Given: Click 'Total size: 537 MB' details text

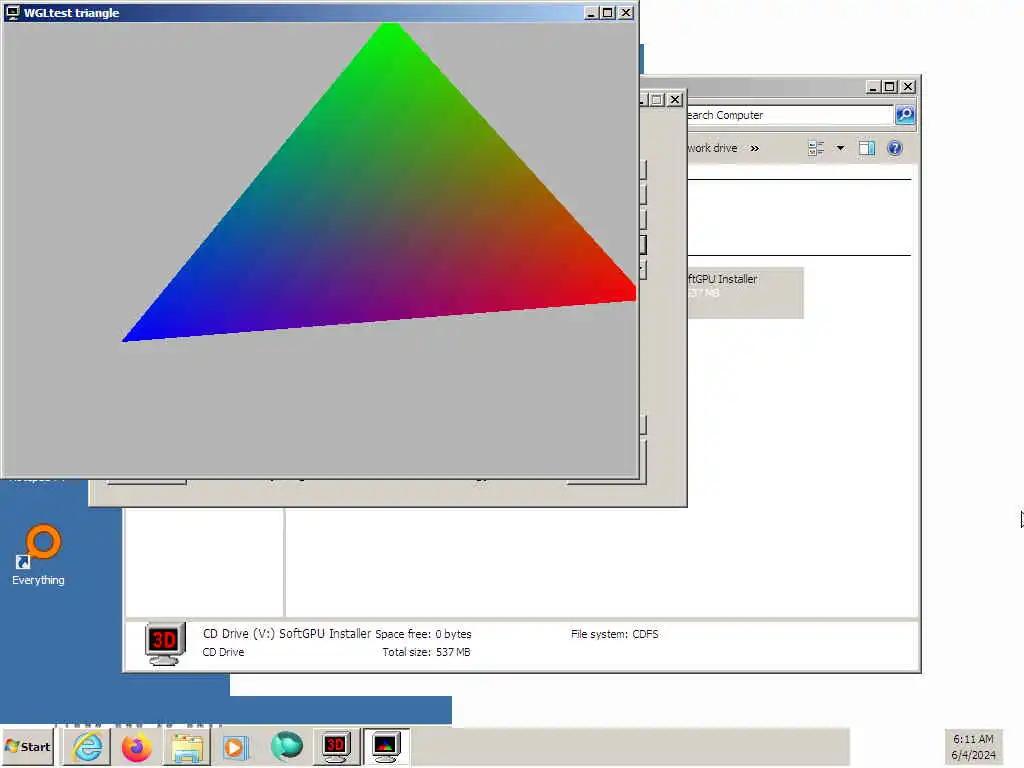Looking at the screenshot, I should [x=426, y=652].
